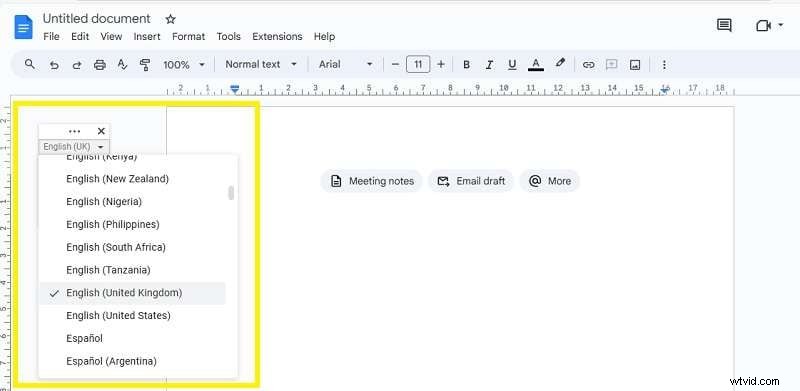The width and height of the screenshot is (800, 391).
Task: Open the three-dot More toolbar options
Action: 664,65
